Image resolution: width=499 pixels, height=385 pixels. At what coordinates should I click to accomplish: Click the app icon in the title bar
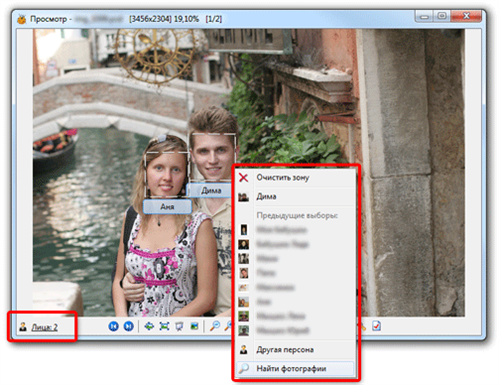click(22, 19)
